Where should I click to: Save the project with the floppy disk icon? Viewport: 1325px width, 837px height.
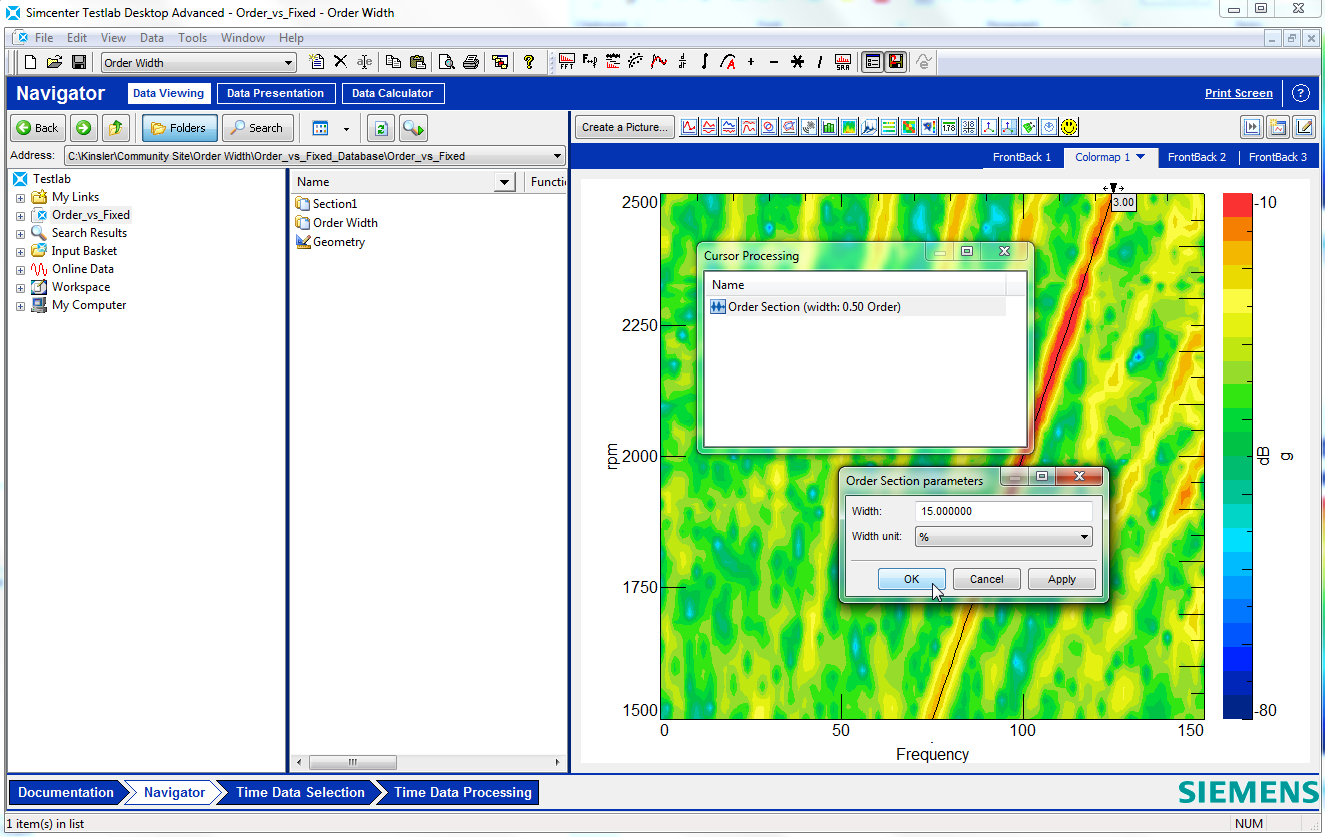78,62
